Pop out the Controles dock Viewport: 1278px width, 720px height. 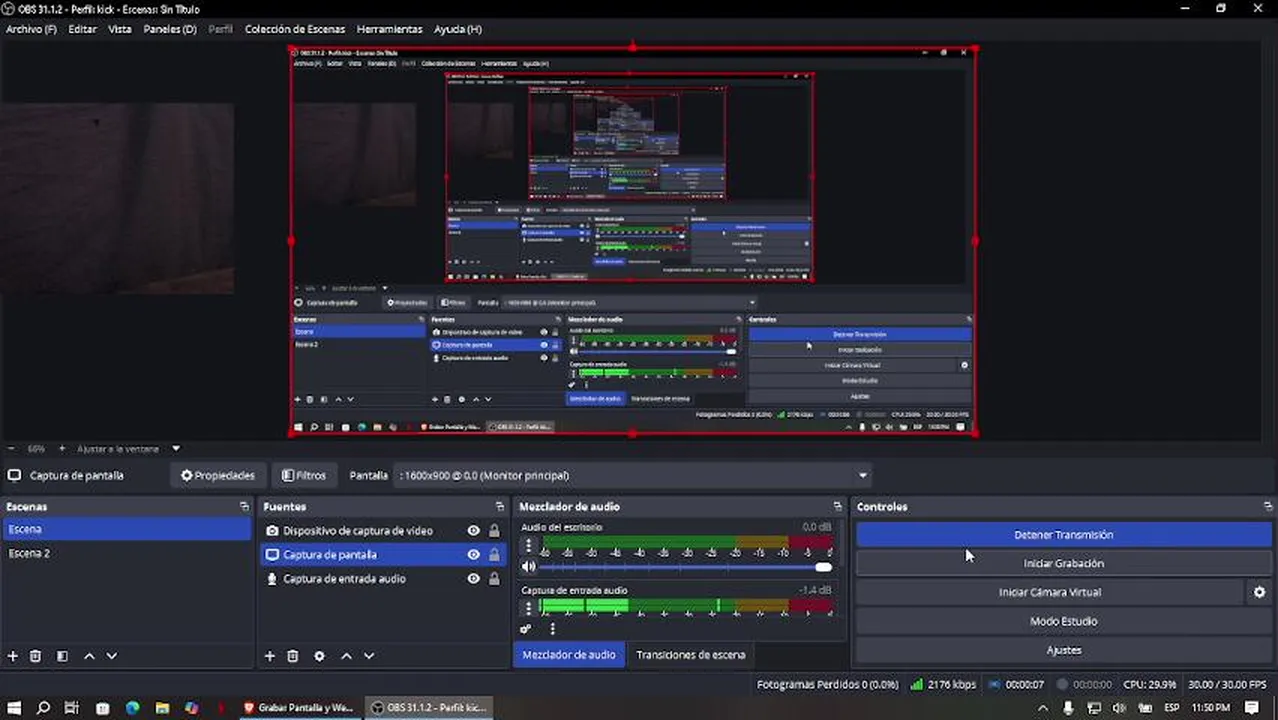click(1268, 507)
